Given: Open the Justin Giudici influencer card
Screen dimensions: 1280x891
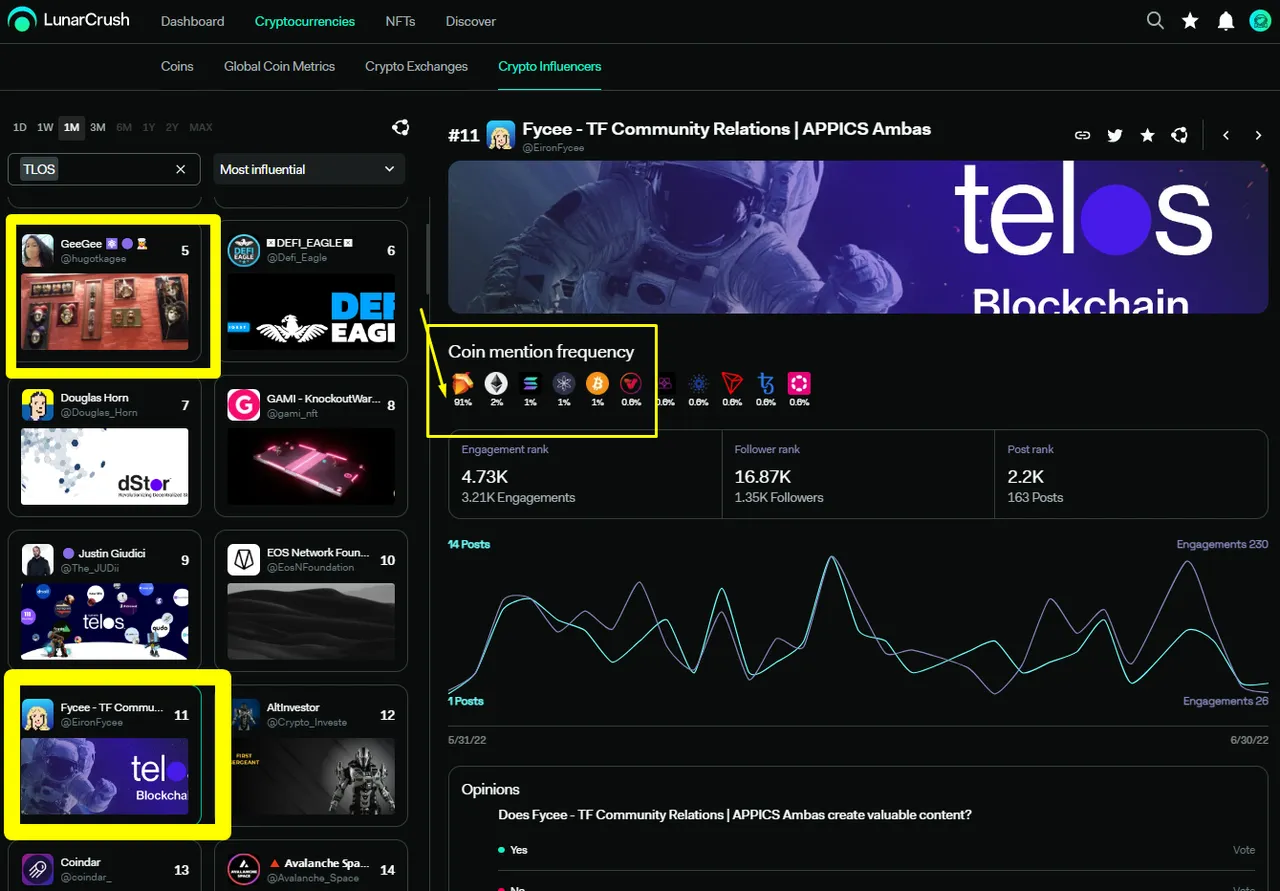Looking at the screenshot, I should point(104,601).
